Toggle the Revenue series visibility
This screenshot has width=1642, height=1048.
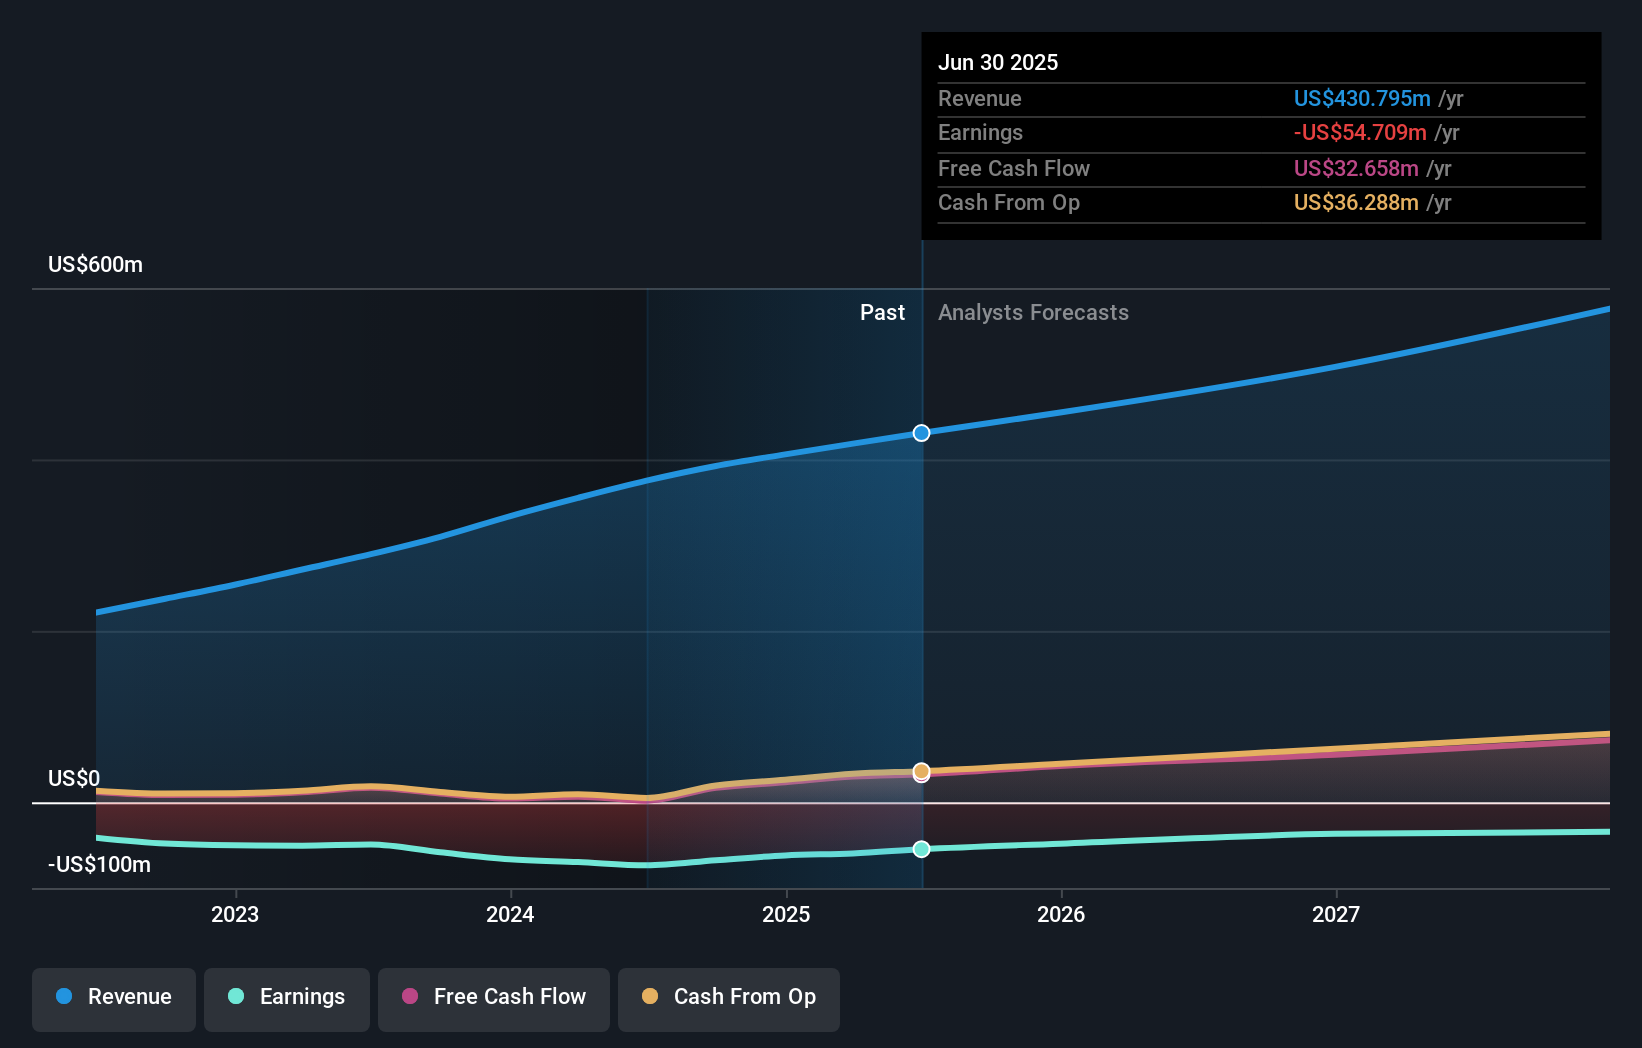click(x=113, y=997)
